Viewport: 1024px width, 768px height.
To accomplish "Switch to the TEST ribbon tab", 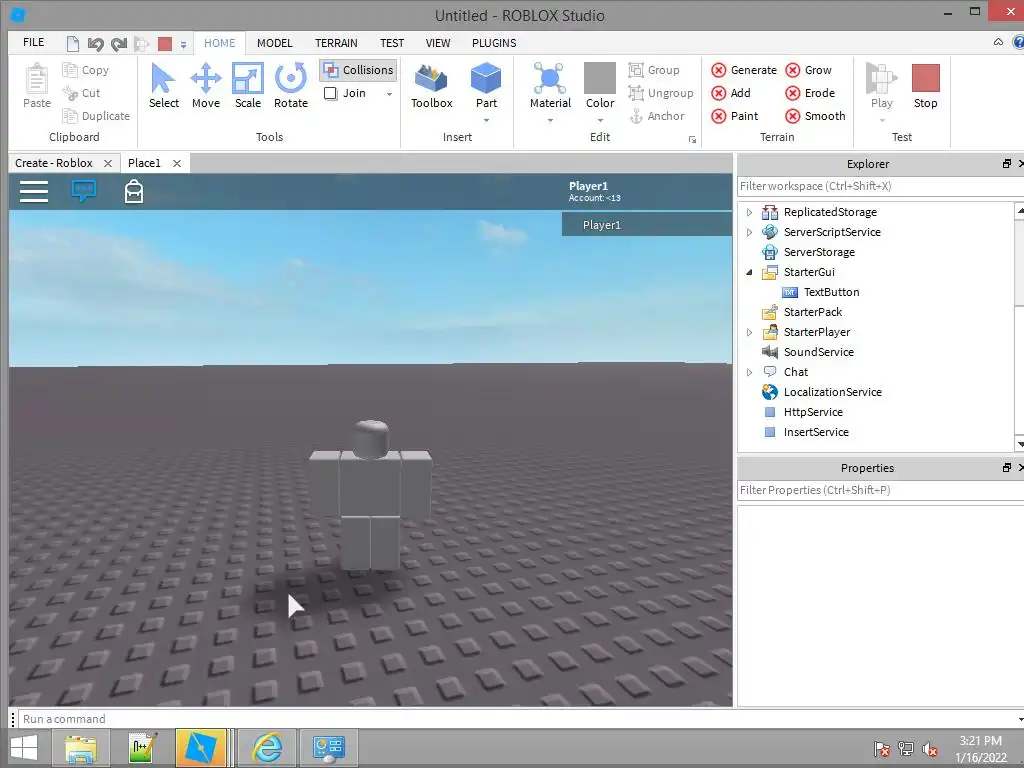I will click(392, 43).
